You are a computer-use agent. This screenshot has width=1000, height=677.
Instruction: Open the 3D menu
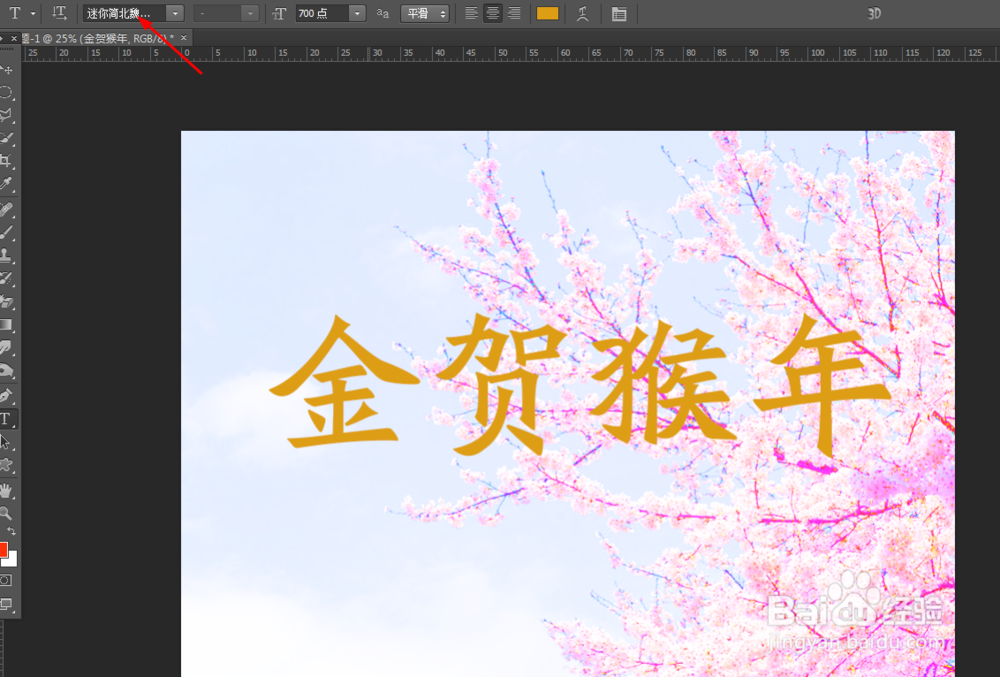coord(873,13)
